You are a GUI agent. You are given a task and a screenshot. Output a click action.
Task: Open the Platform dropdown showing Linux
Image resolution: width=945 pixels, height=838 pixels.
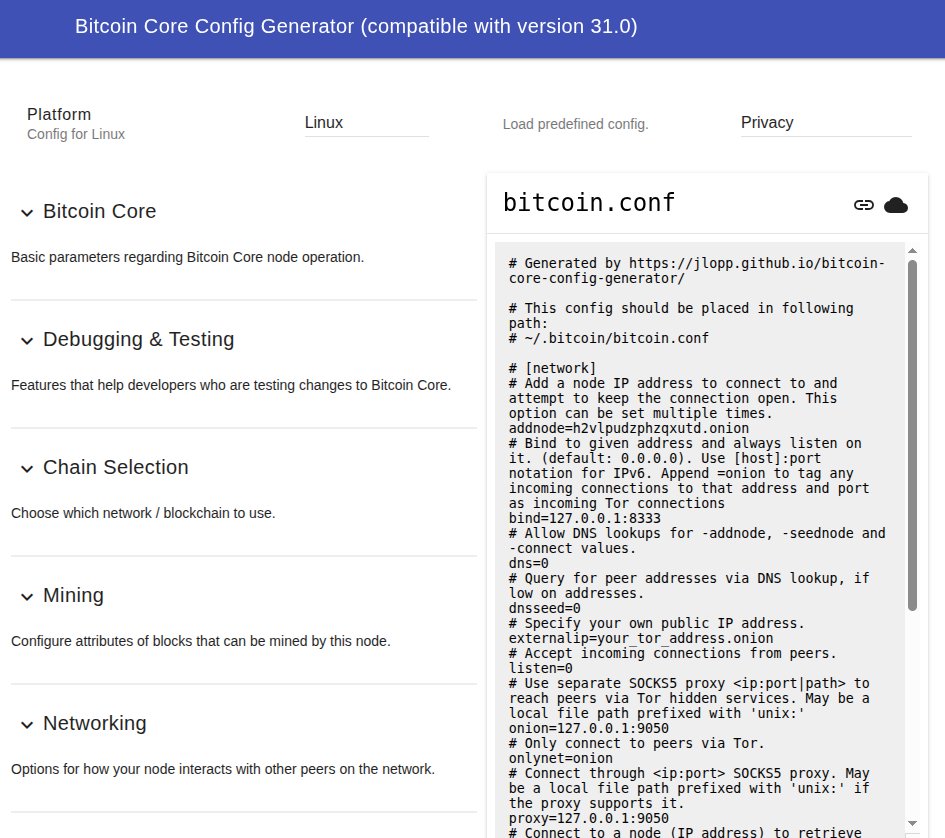point(366,123)
